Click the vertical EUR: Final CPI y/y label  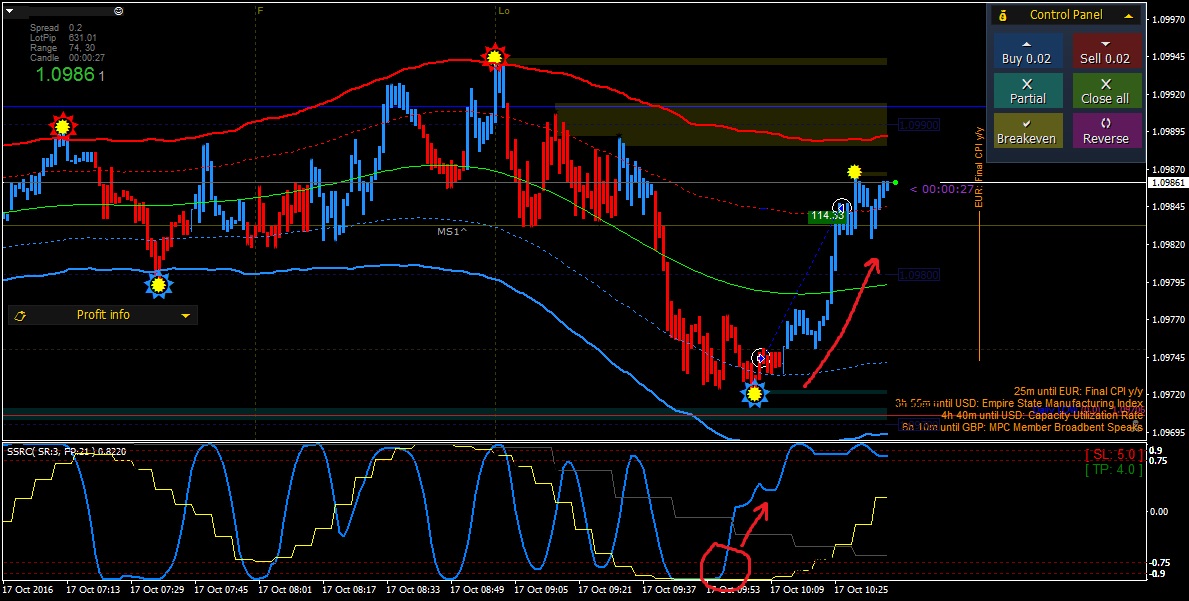click(979, 167)
